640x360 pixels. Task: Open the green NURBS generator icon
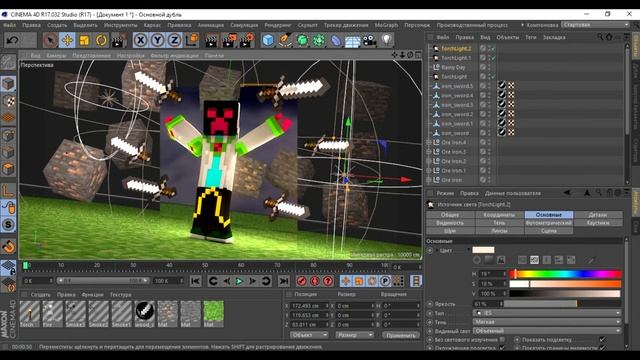point(302,40)
